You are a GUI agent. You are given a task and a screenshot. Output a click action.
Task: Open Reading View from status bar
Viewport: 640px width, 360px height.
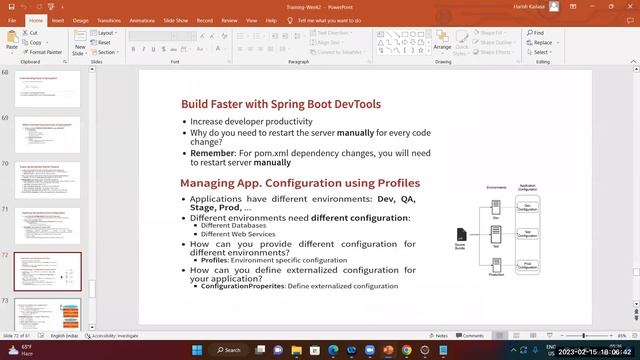533,336
